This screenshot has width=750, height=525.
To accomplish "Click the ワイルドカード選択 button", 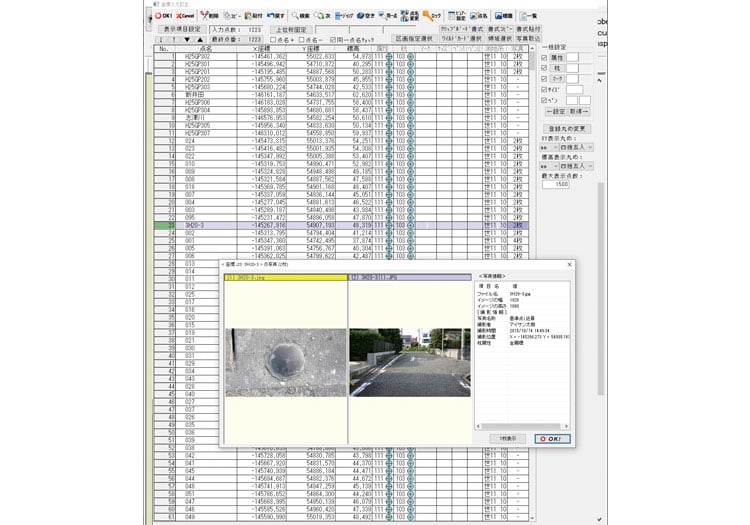I will pos(462,39).
